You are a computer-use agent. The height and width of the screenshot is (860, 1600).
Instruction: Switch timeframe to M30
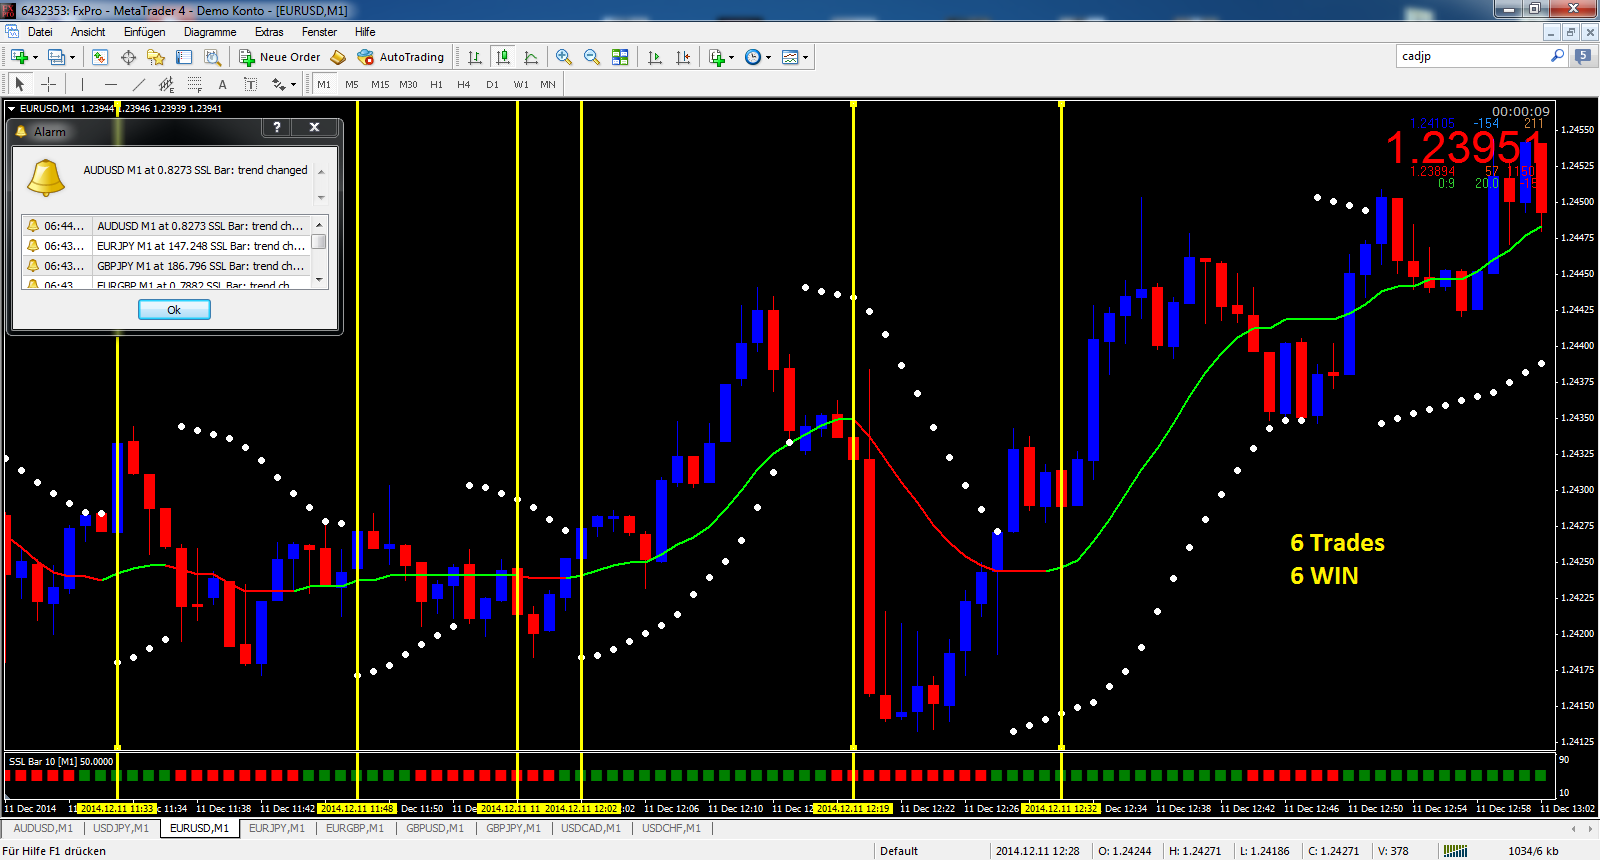click(x=408, y=84)
